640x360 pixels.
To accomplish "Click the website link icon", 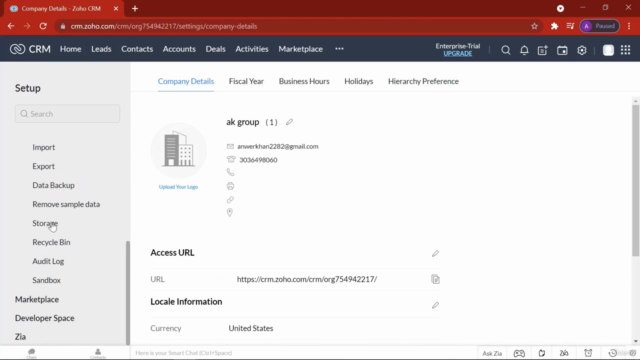I will [x=230, y=200].
